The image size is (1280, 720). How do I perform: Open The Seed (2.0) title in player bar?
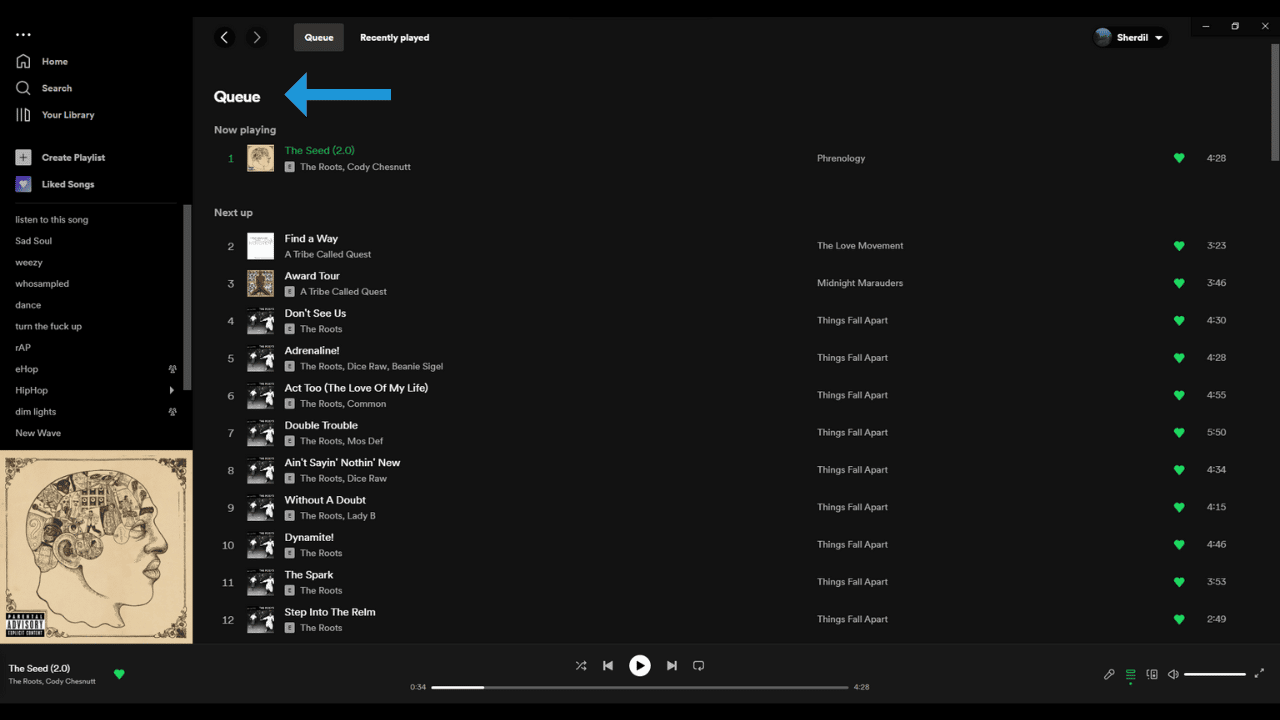(x=39, y=668)
